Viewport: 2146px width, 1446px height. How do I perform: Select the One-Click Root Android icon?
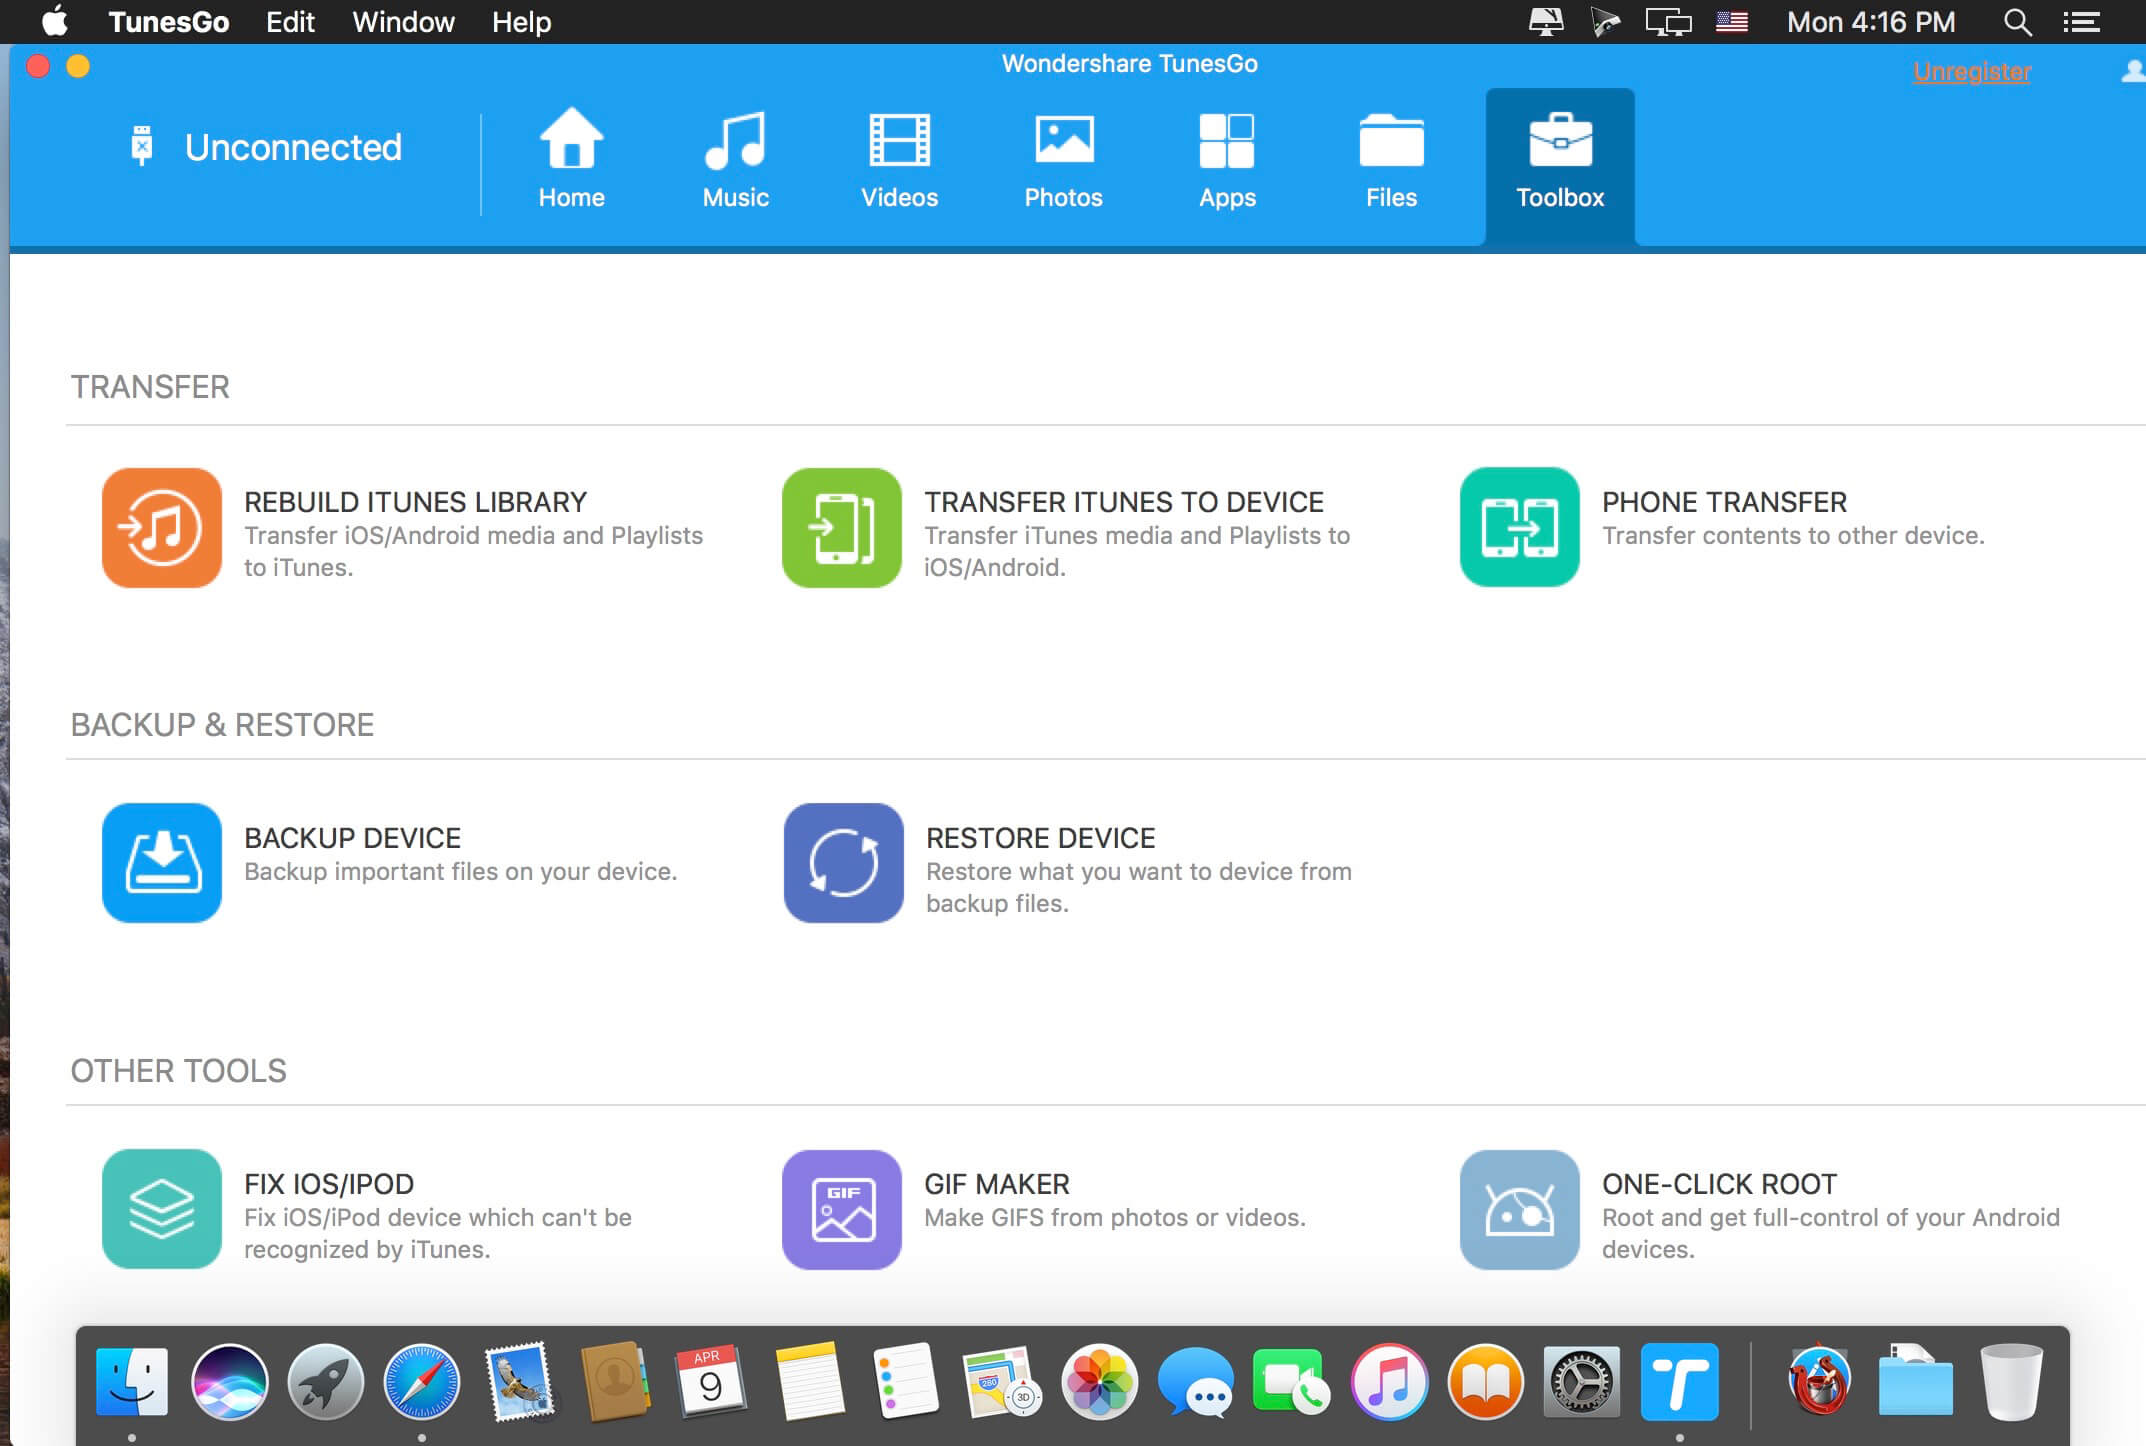(1520, 1209)
